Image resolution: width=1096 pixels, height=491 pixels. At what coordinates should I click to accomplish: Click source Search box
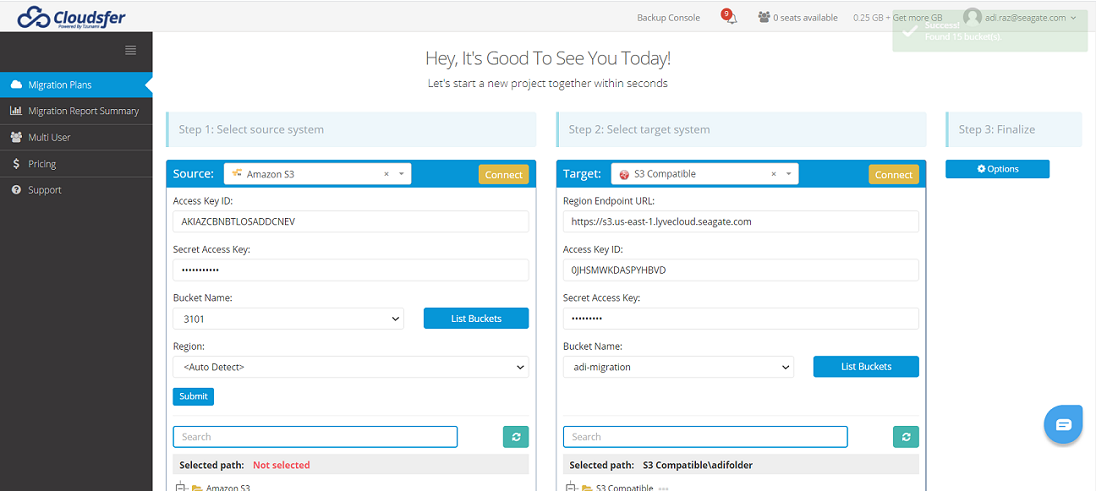click(315, 436)
